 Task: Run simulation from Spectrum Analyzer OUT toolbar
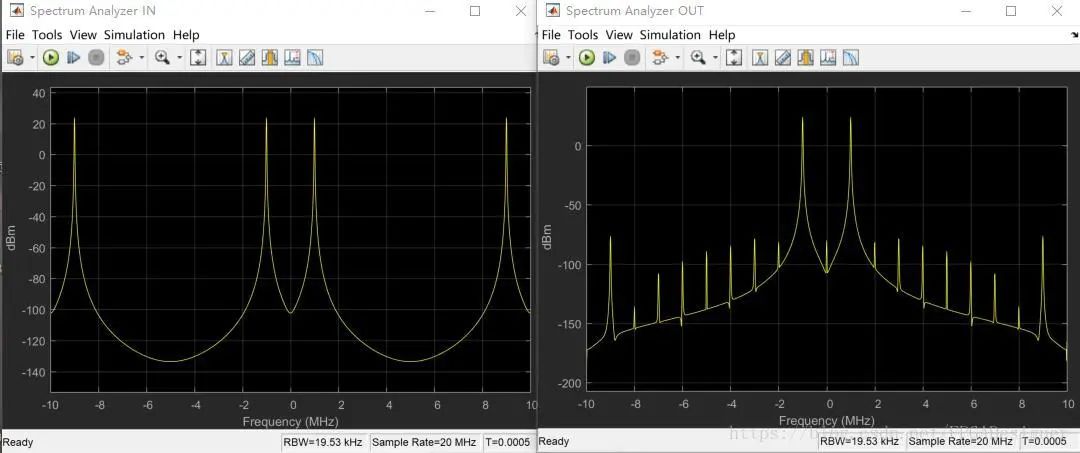point(586,58)
